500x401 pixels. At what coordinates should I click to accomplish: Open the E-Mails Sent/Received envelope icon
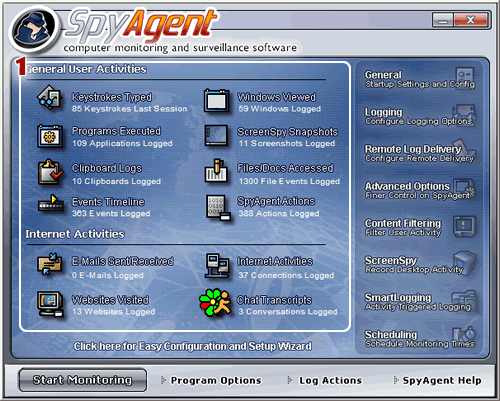[x=49, y=264]
